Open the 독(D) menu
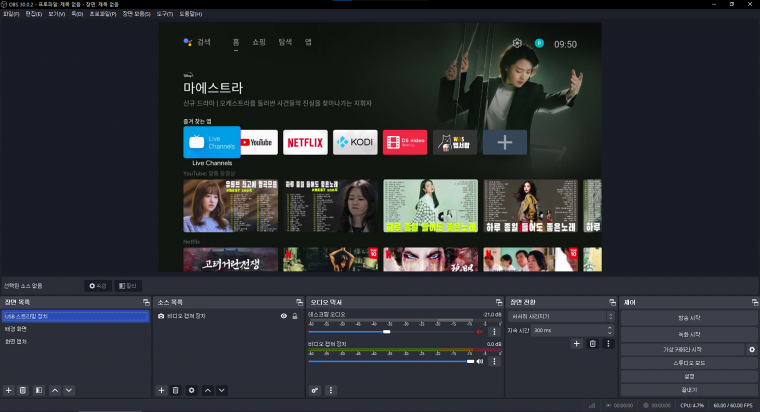The image size is (760, 412). click(77, 14)
